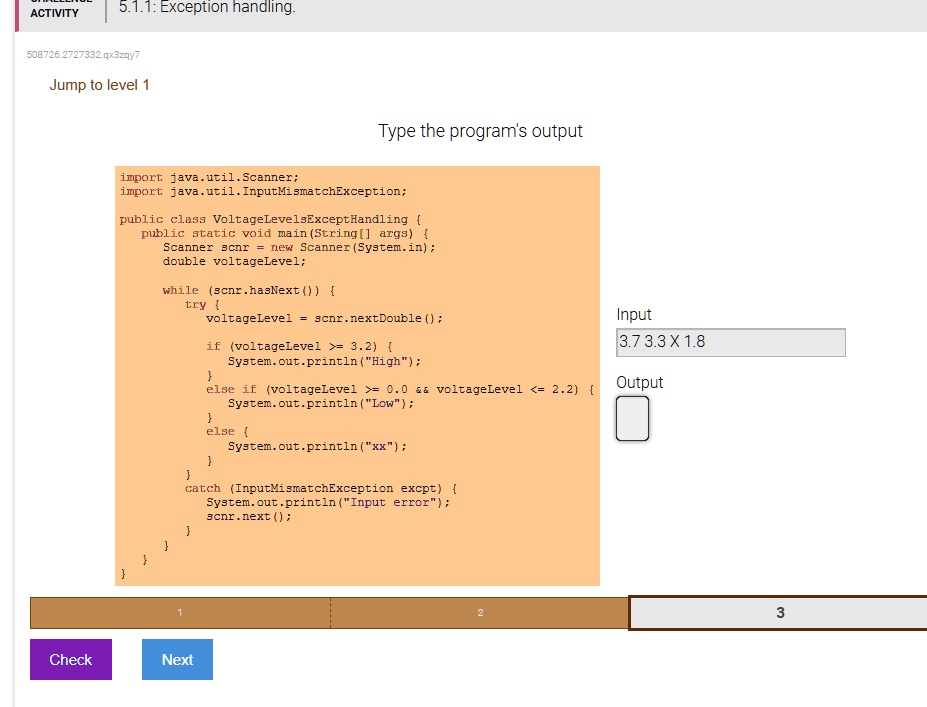Click the purple Check button
This screenshot has width=927, height=707.
[71, 660]
